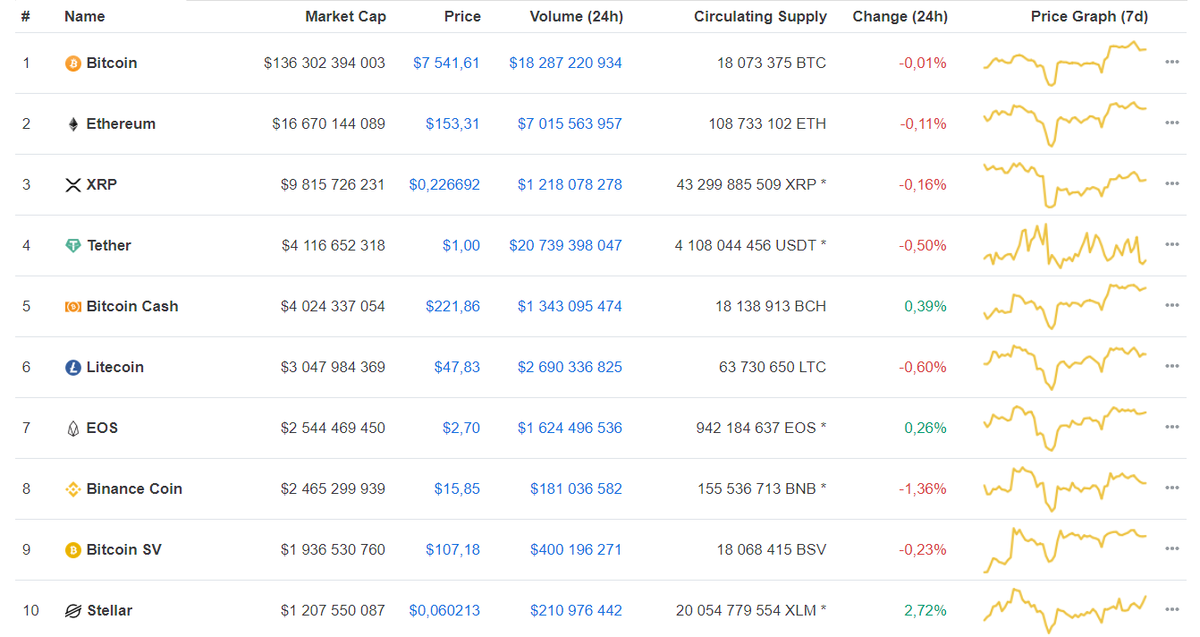
Task: Click Bitcoin Cash change 0,39%
Action: (x=925, y=307)
